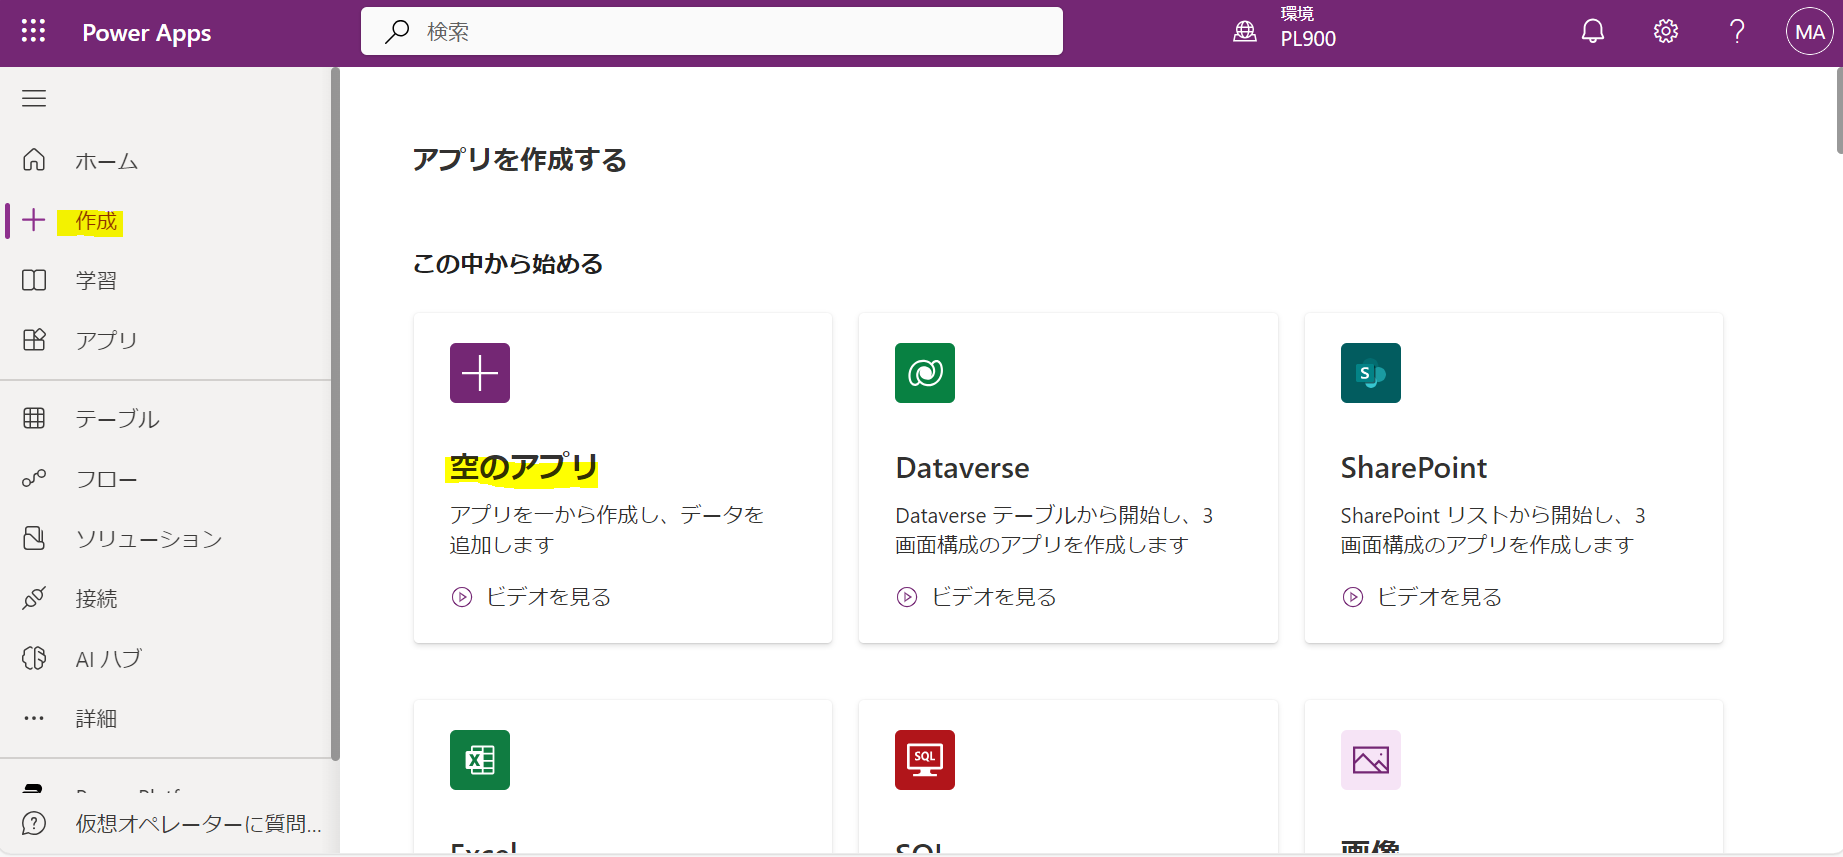Select the Dataverse card title

pyautogui.click(x=962, y=468)
